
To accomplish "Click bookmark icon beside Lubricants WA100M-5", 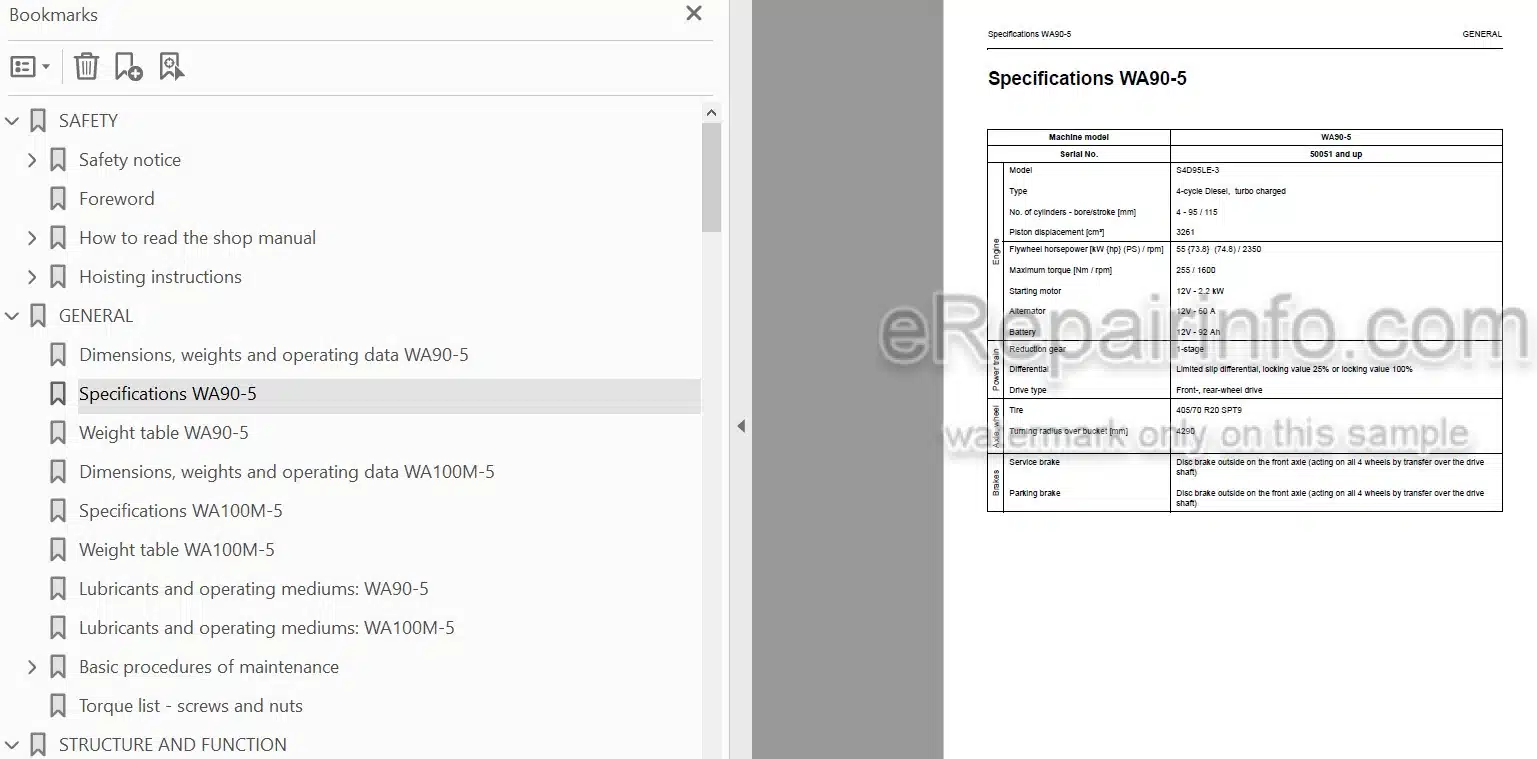I will pyautogui.click(x=58, y=628).
